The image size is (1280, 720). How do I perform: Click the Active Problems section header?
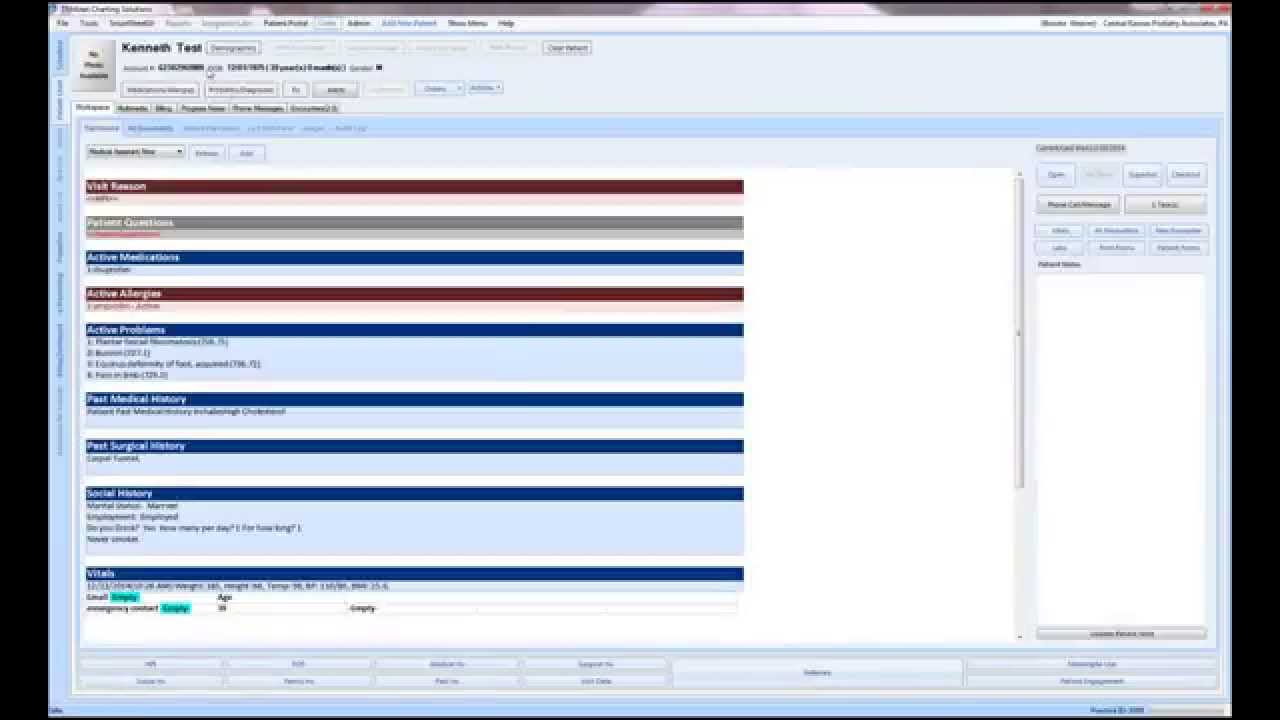(414, 330)
